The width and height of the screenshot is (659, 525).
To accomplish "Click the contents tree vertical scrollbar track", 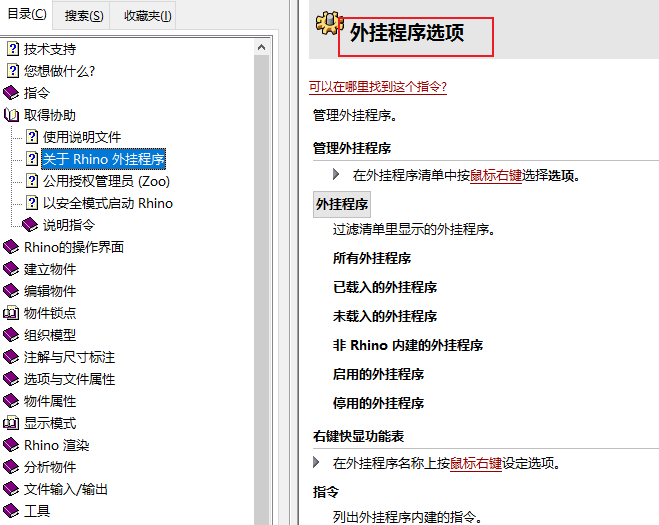I will click(261, 290).
